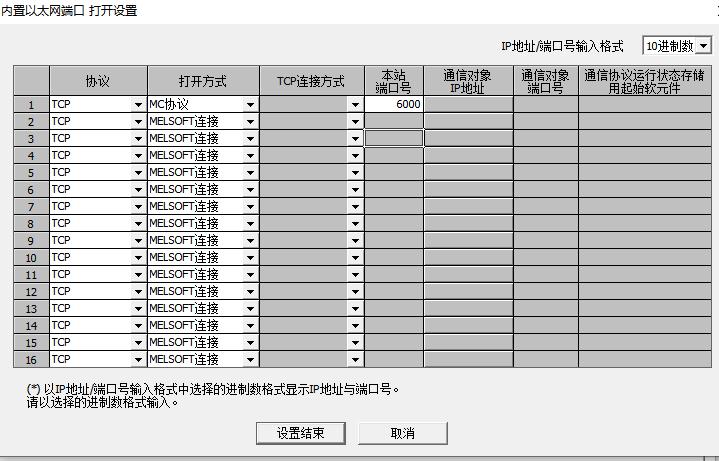Open row 2 打开方式 MELSOFT连接 dropdown
Screen dimensions: 719x461
tap(250, 121)
